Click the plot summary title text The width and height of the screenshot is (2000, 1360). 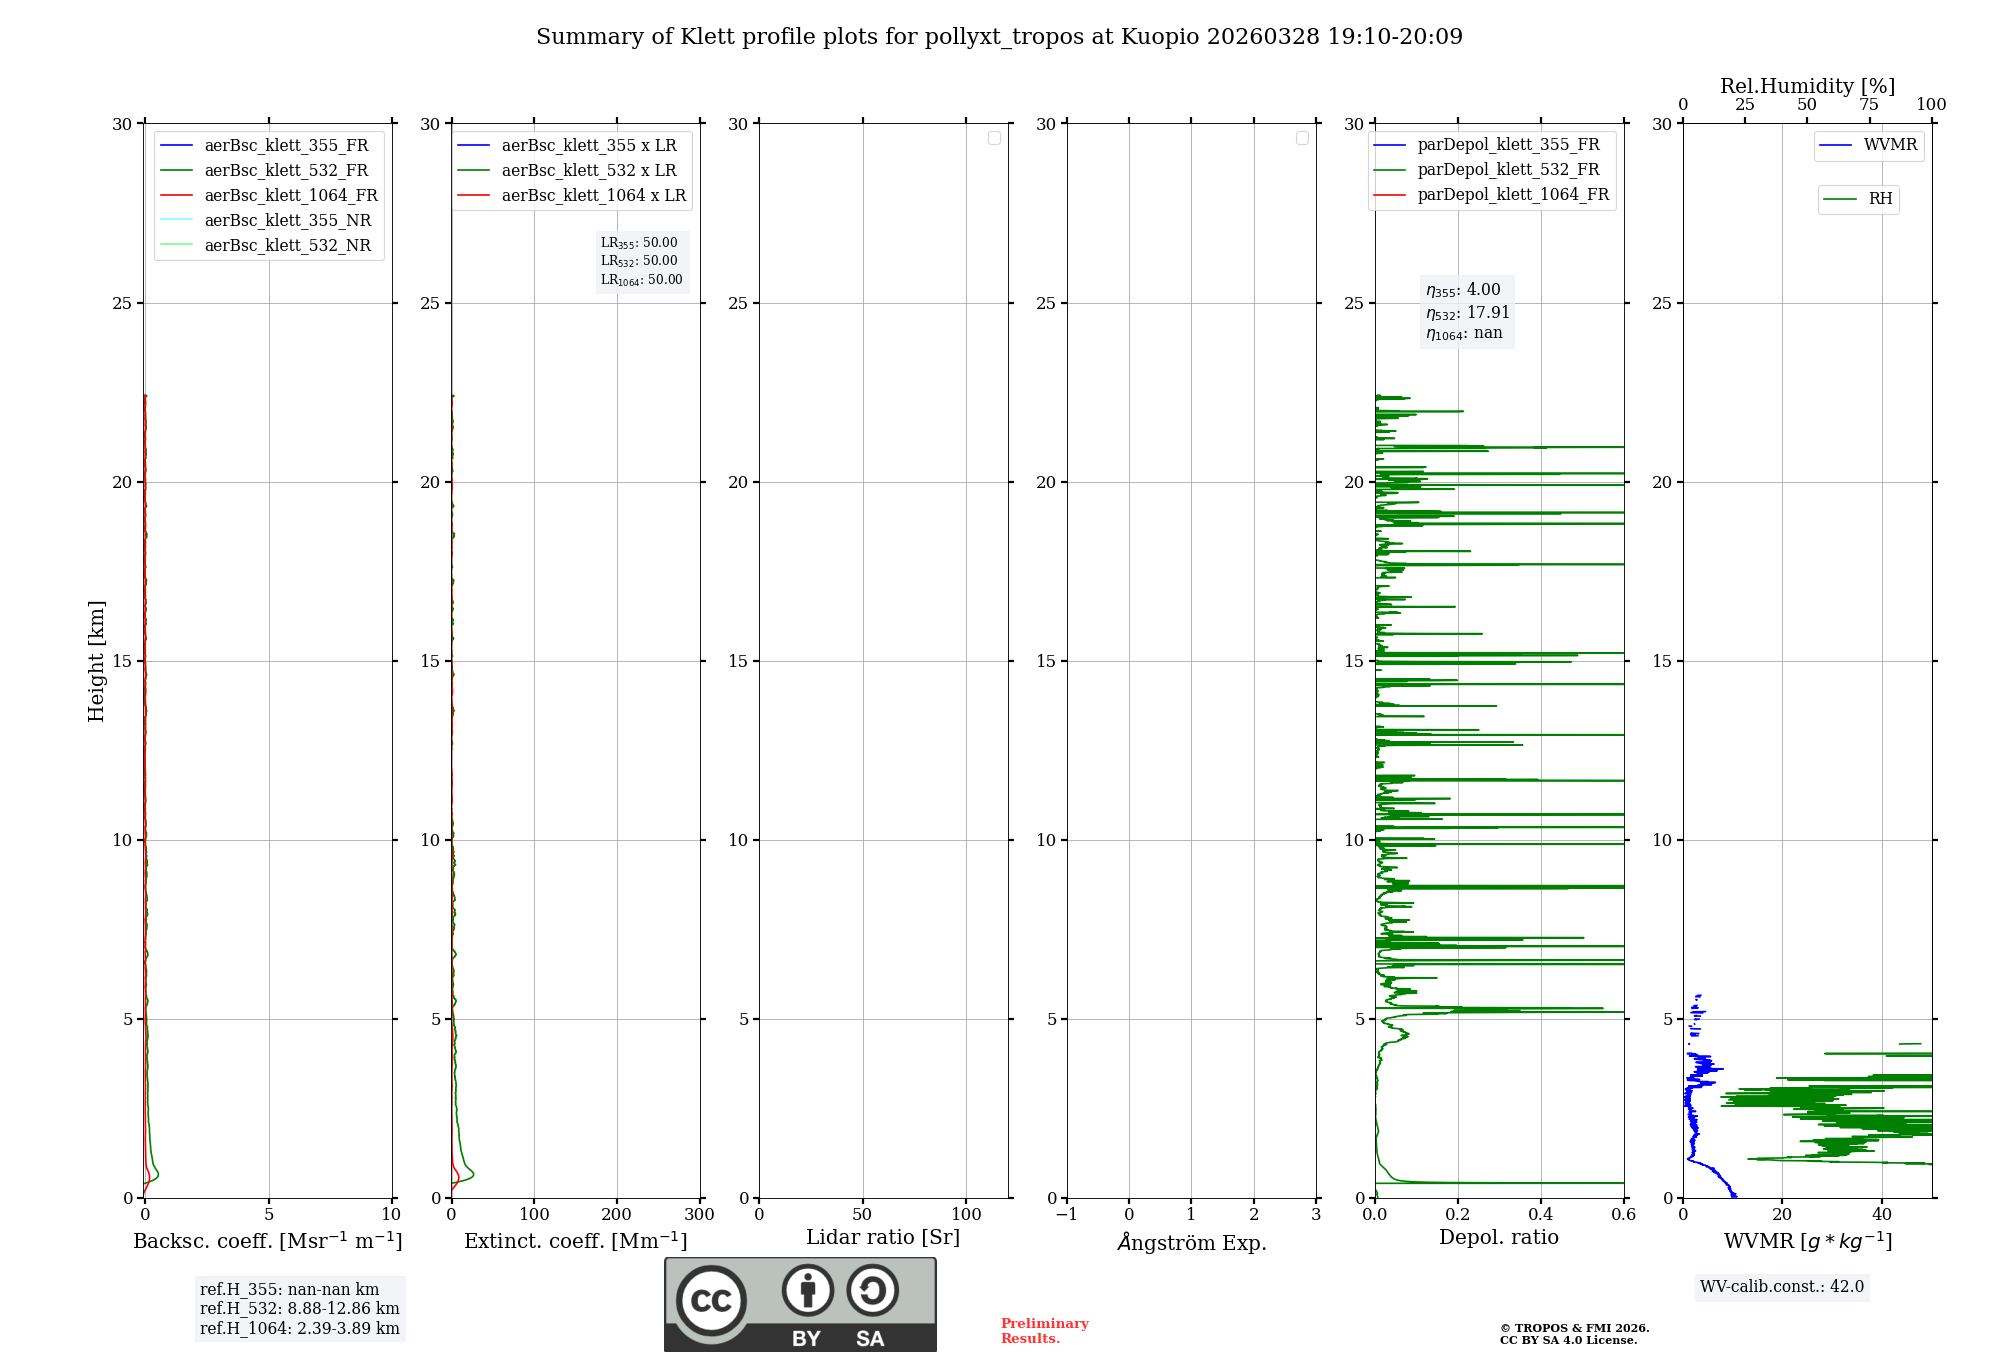coord(999,37)
